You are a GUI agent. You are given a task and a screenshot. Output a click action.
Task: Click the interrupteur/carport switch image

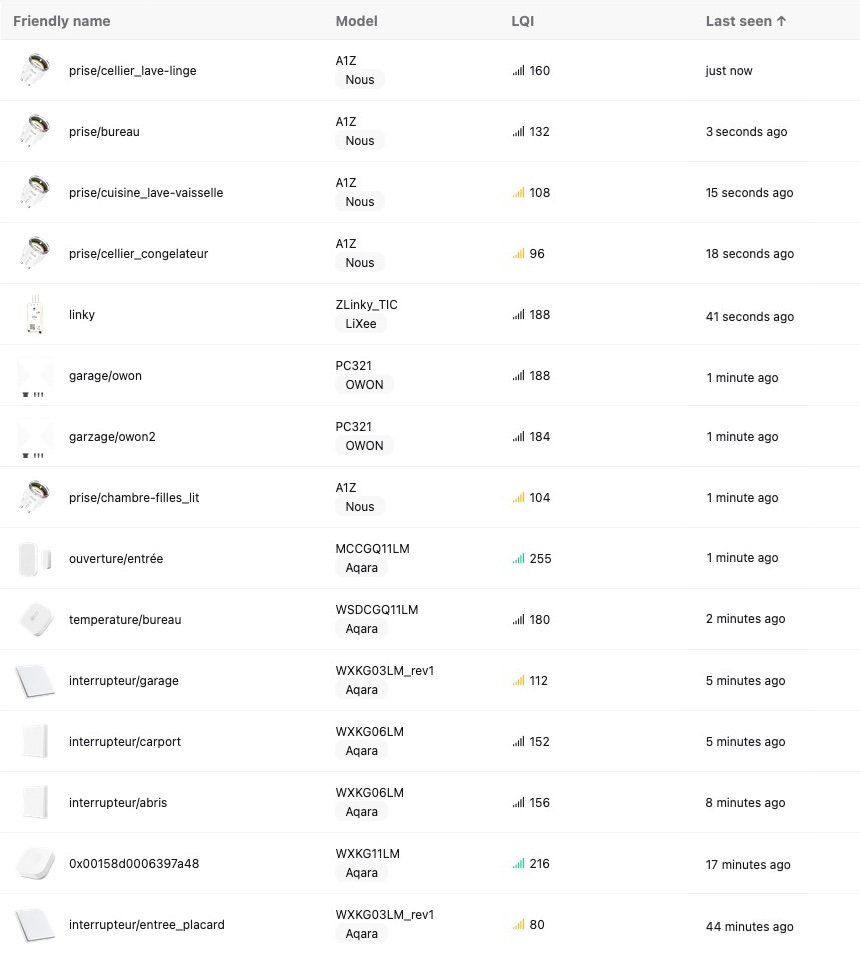point(34,742)
